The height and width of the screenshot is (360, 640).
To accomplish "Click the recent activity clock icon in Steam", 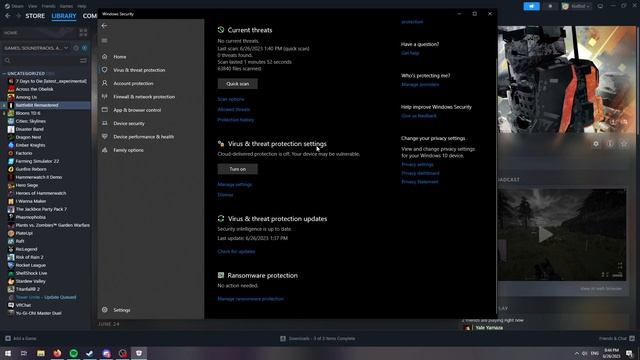I will click(76, 48).
